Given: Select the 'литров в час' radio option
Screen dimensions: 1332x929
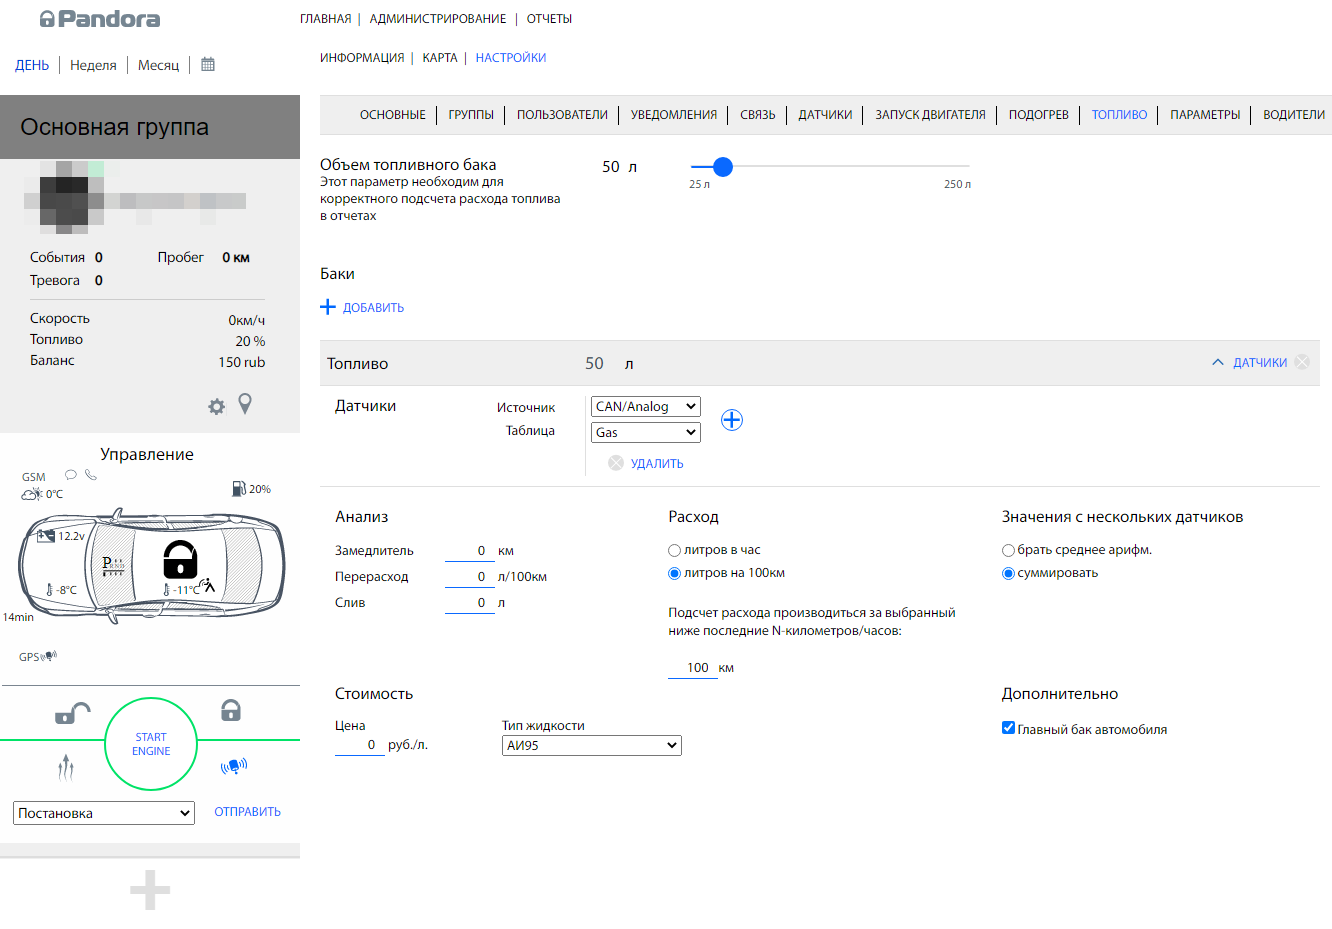Looking at the screenshot, I should tap(675, 551).
